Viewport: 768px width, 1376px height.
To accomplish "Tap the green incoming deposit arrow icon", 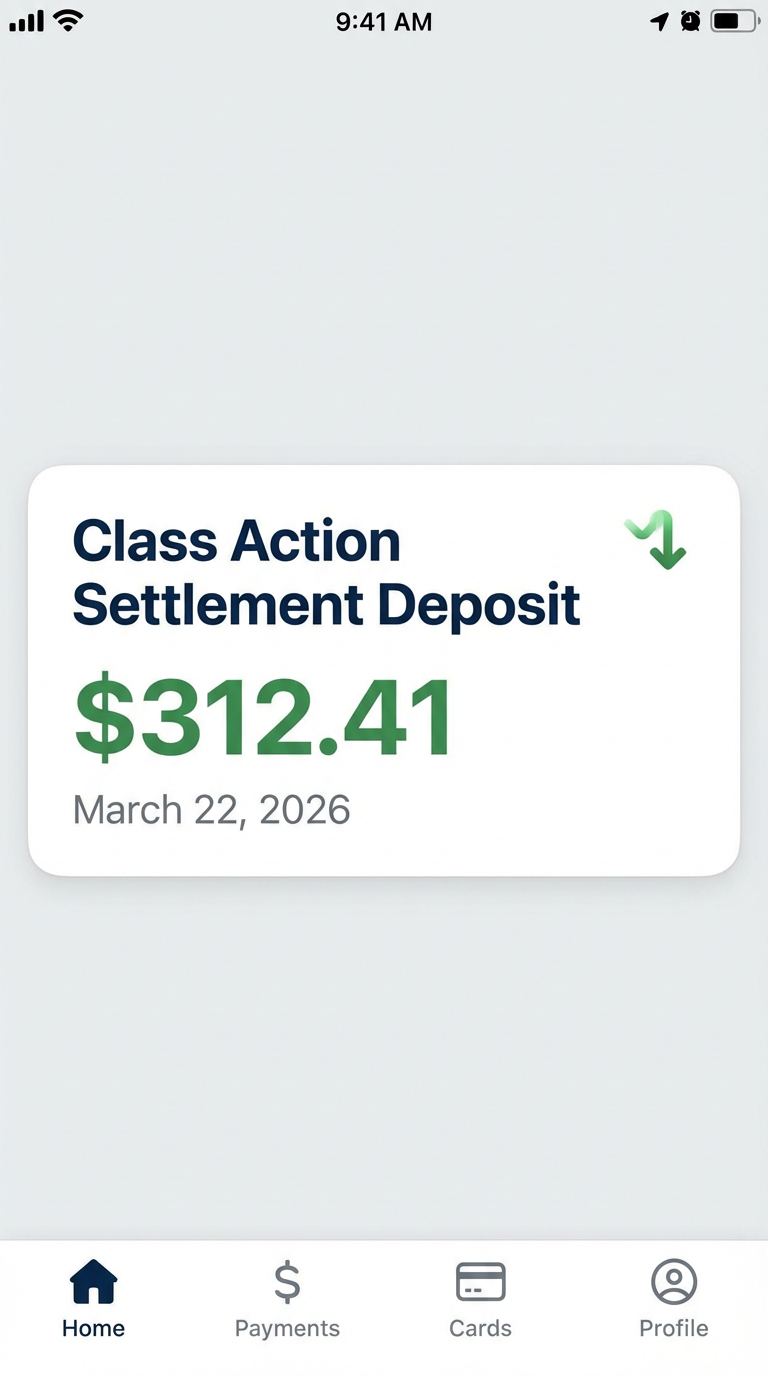I will 655,542.
